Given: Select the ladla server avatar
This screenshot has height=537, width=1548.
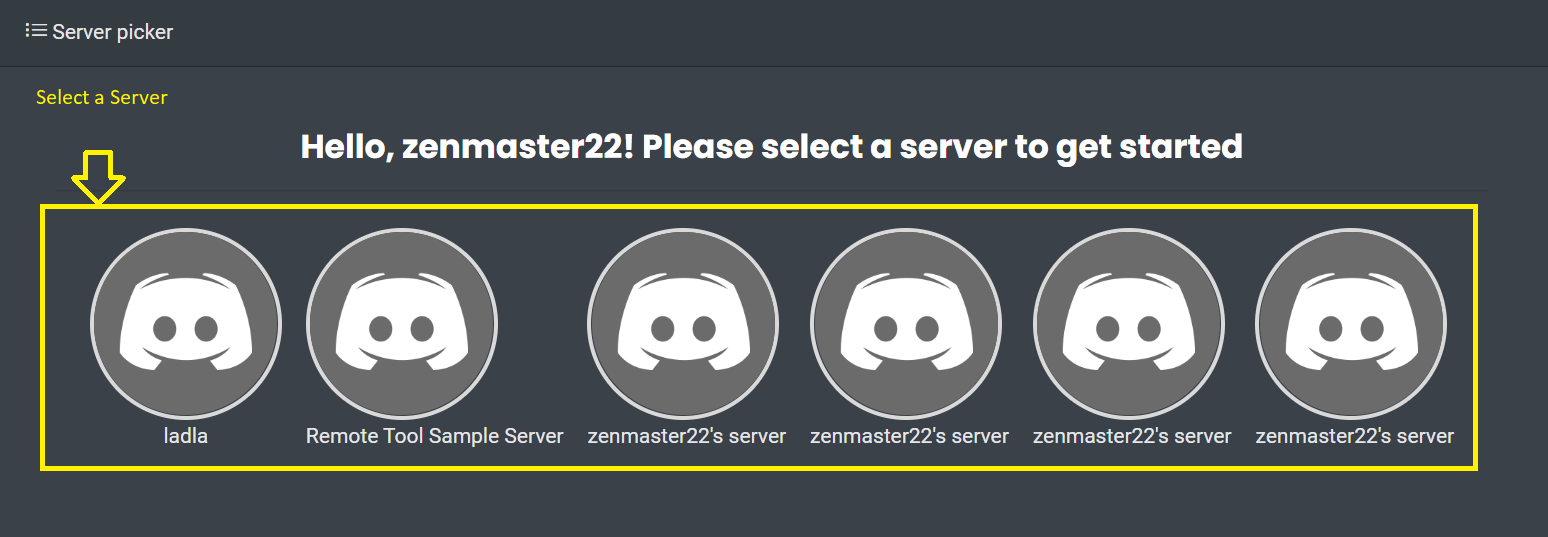Looking at the screenshot, I should coord(186,323).
